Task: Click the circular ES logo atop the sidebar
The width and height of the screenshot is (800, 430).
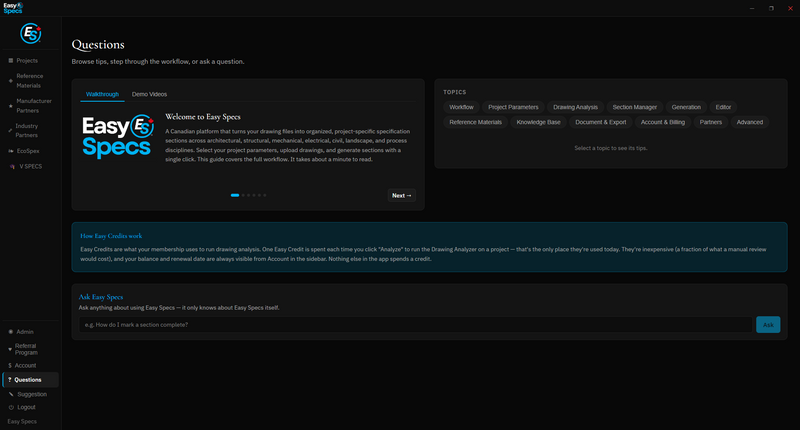Action: pos(31,34)
